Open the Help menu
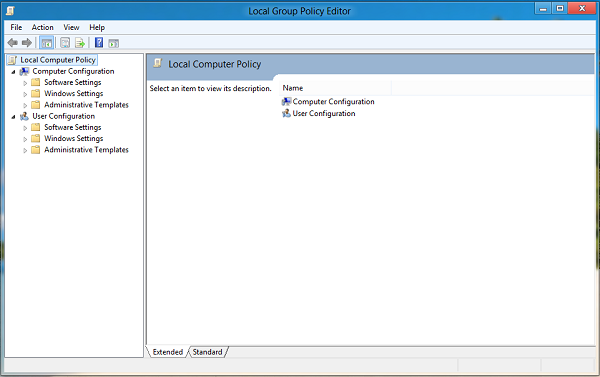Screen dimensions: 600x377 click(97, 27)
